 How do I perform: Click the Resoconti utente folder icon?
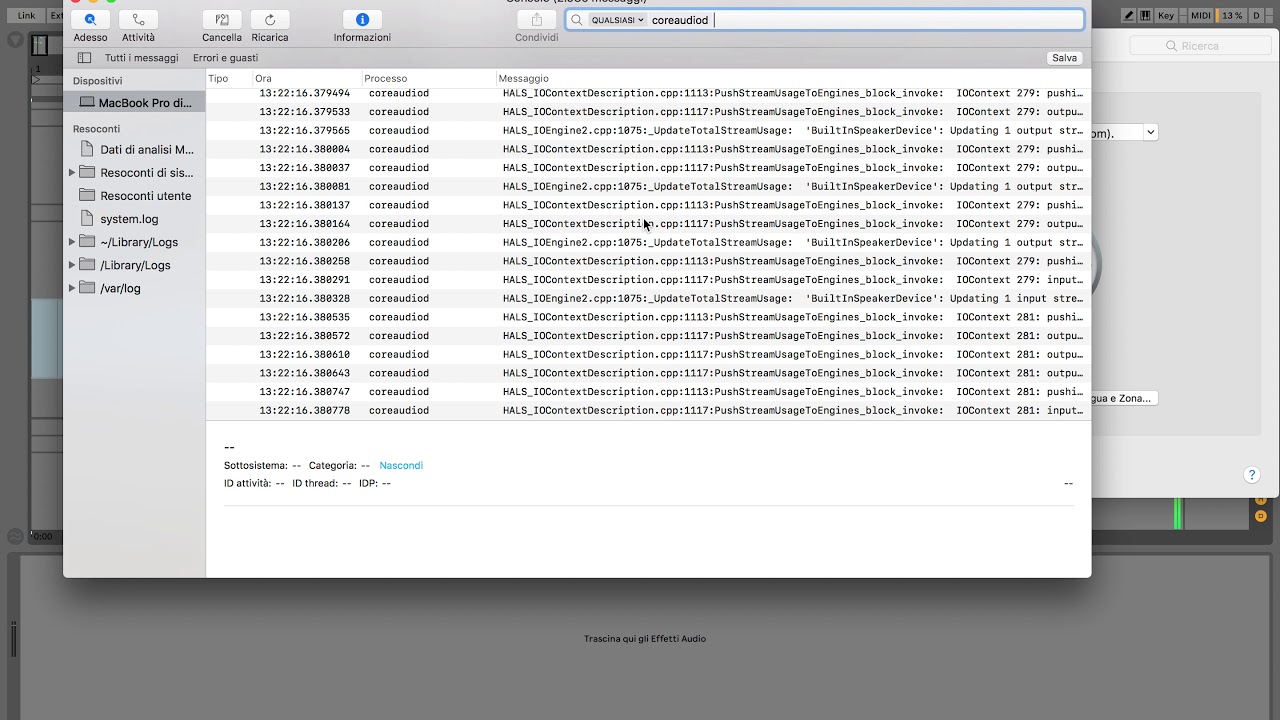87,195
